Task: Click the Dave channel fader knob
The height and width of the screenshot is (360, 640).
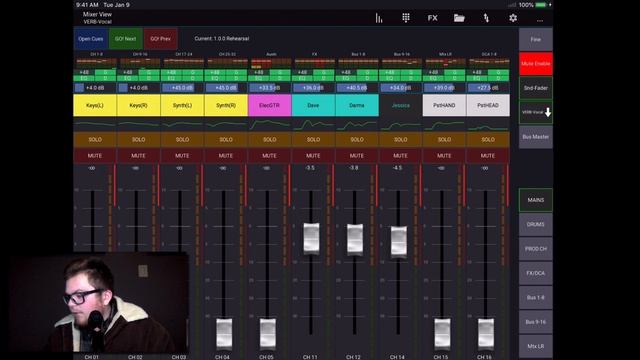Action: click(311, 239)
